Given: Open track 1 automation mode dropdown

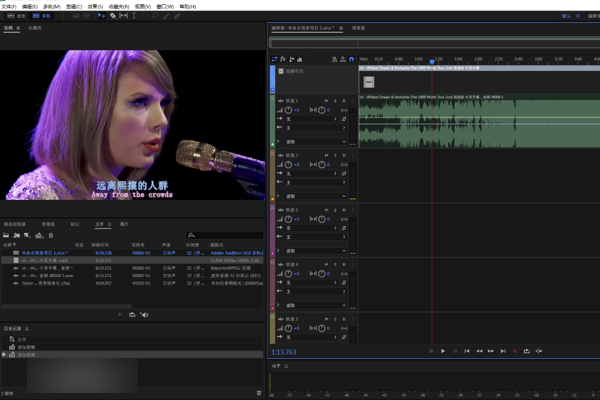Looking at the screenshot, I should [x=316, y=142].
